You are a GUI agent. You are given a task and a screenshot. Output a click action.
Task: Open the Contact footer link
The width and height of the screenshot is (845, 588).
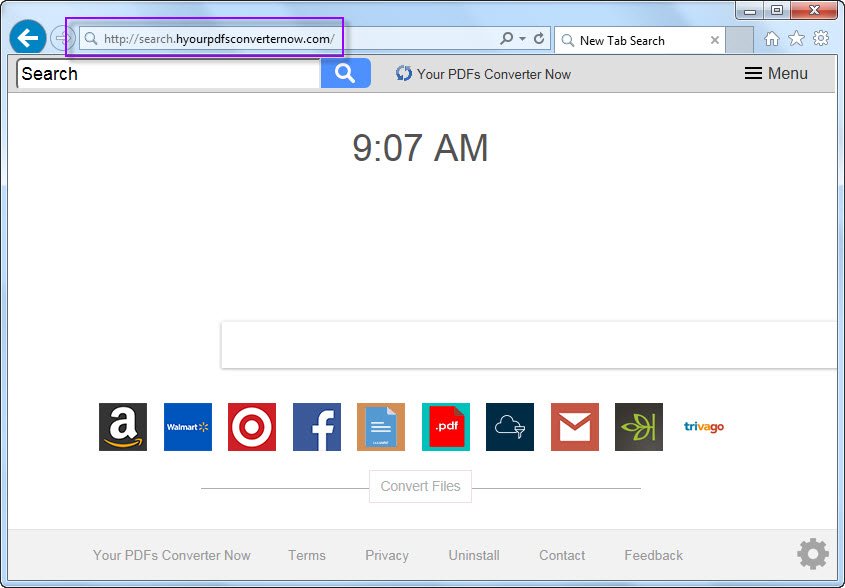[562, 555]
